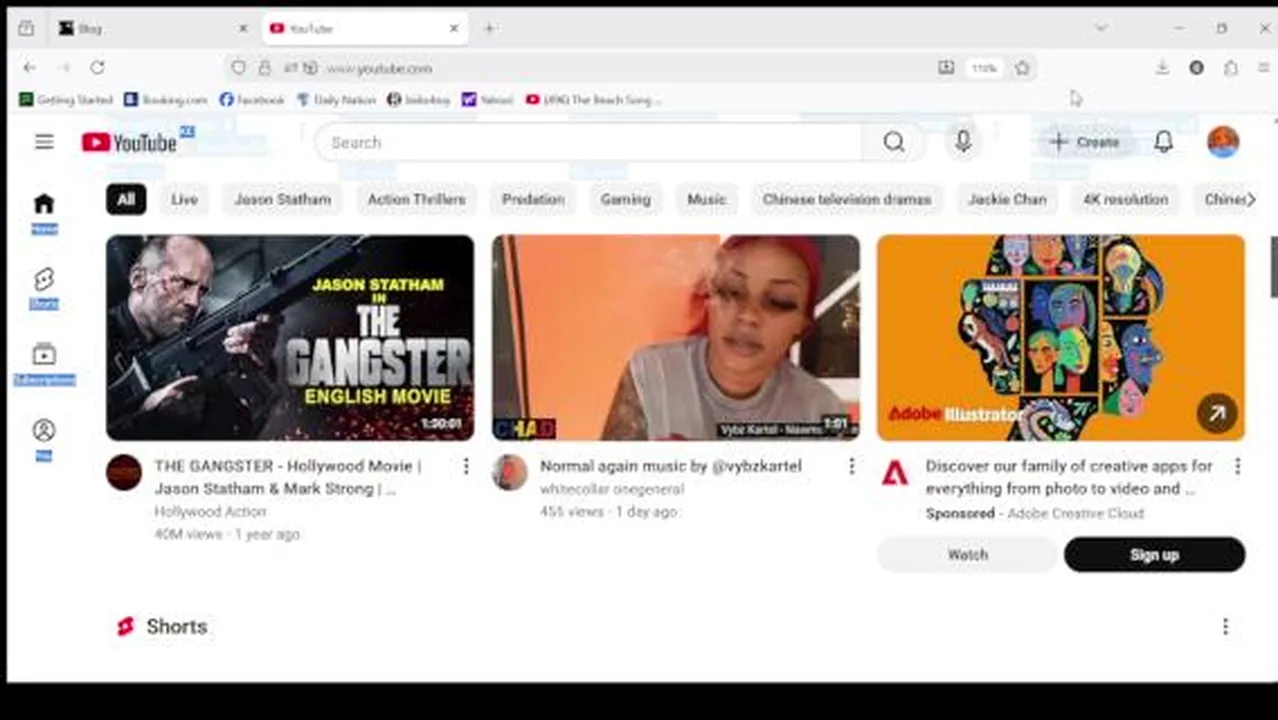
Task: Switch to the Blog browser tab
Action: pos(151,29)
